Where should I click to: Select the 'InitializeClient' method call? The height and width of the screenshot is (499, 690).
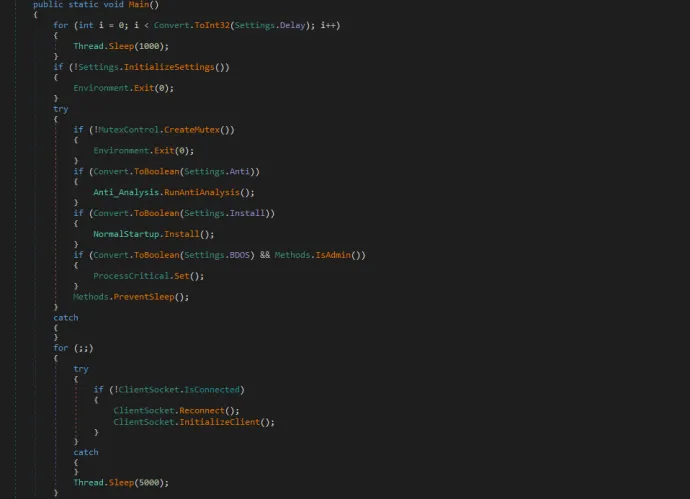tap(220, 422)
